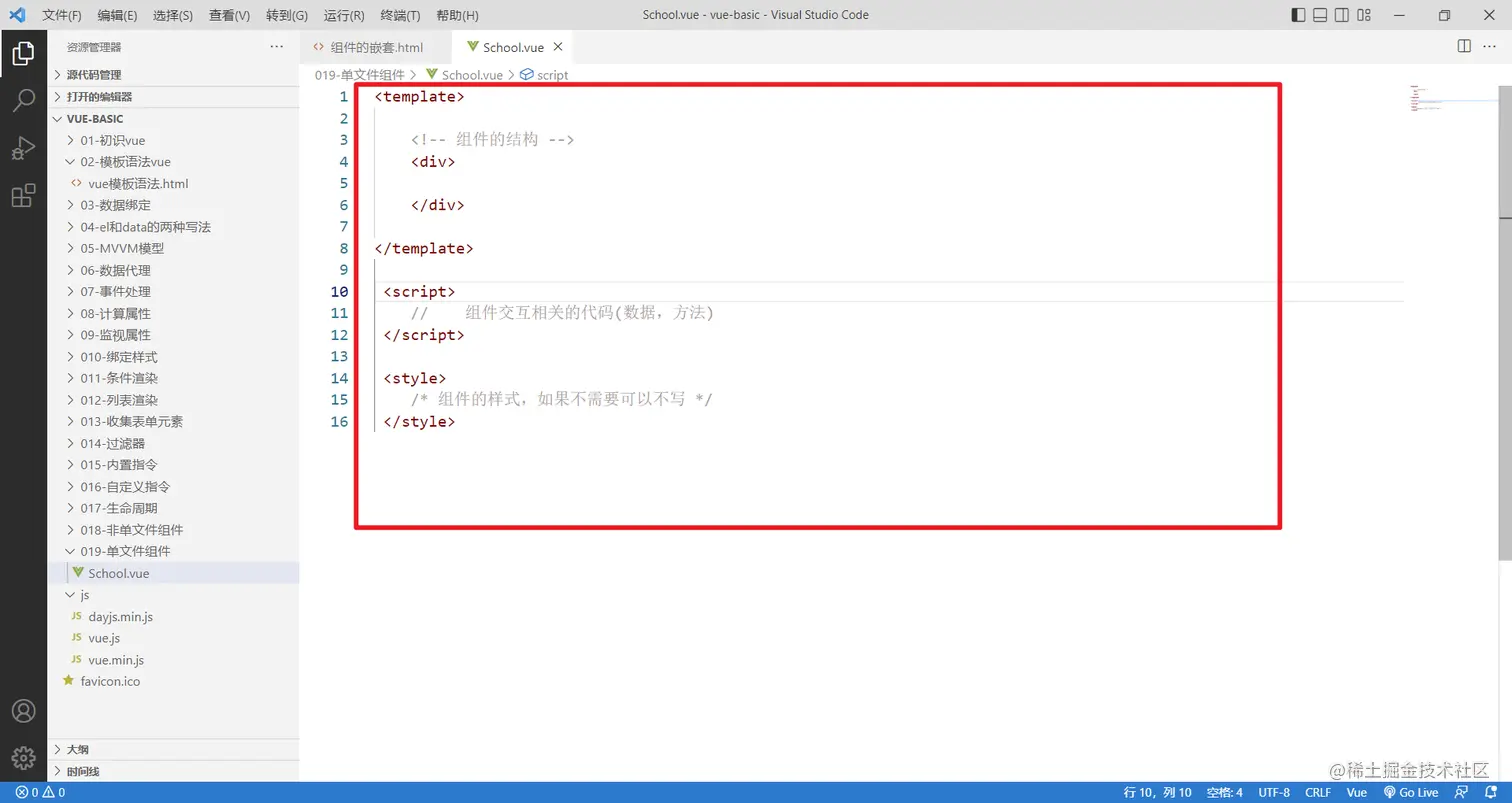1512x803 pixels.
Task: Close the School.vue tab
Action: click(558, 46)
